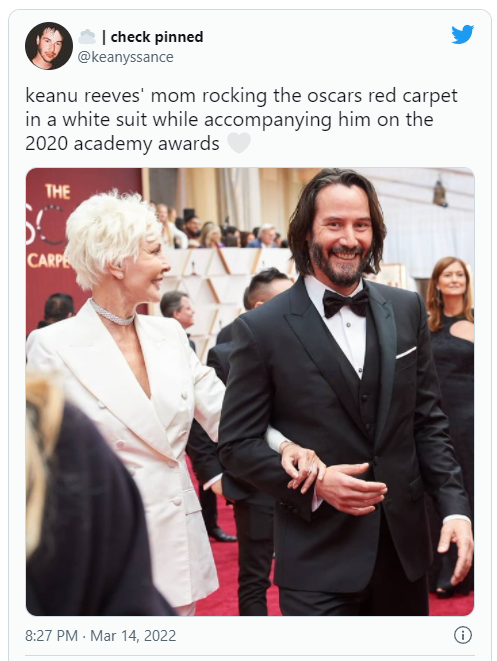Open the 'check pinned' display name

click(x=157, y=37)
